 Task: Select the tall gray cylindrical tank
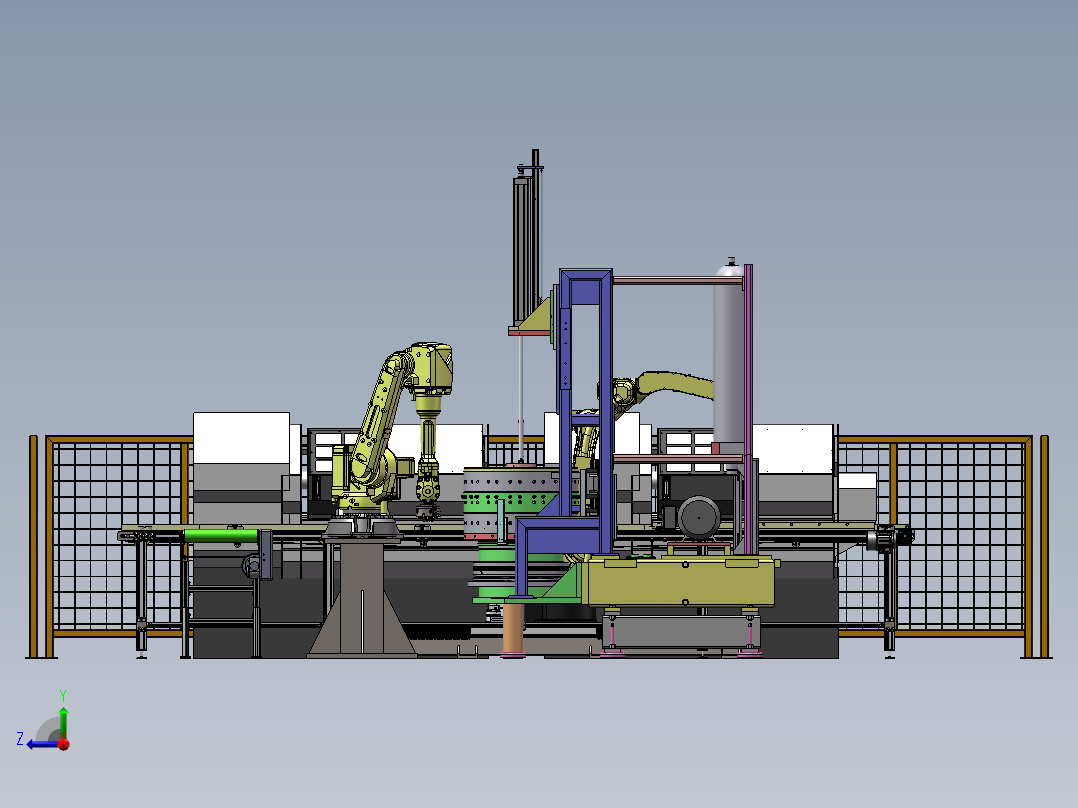[x=728, y=358]
